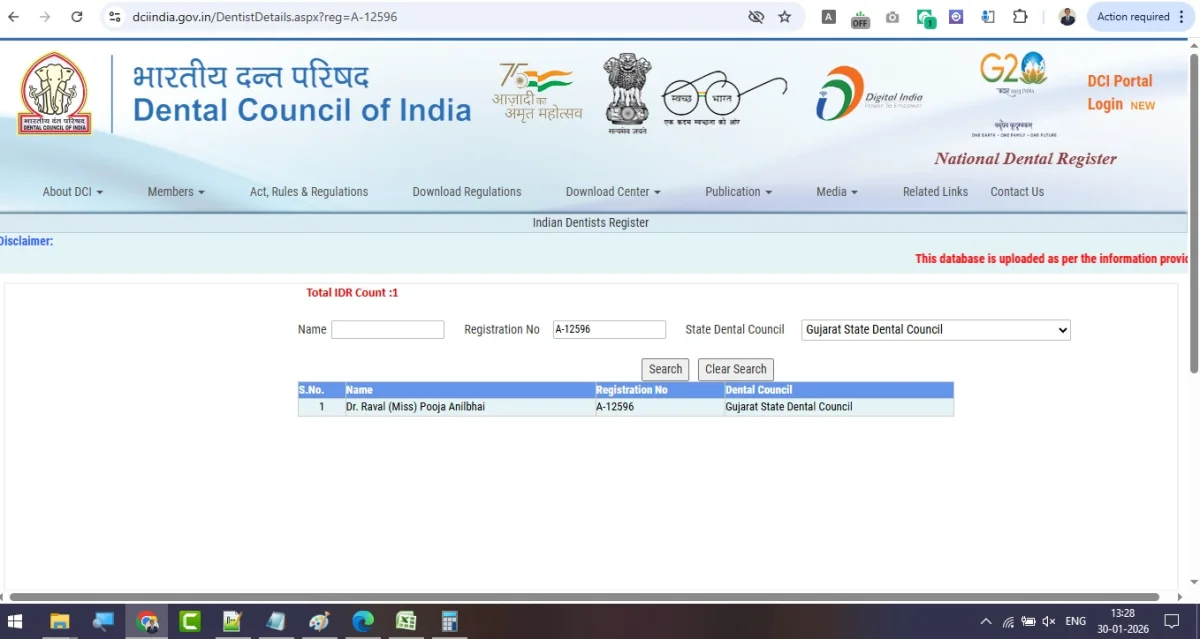
Task: Click the screenshot camera icon in the toolbar
Action: [x=892, y=17]
